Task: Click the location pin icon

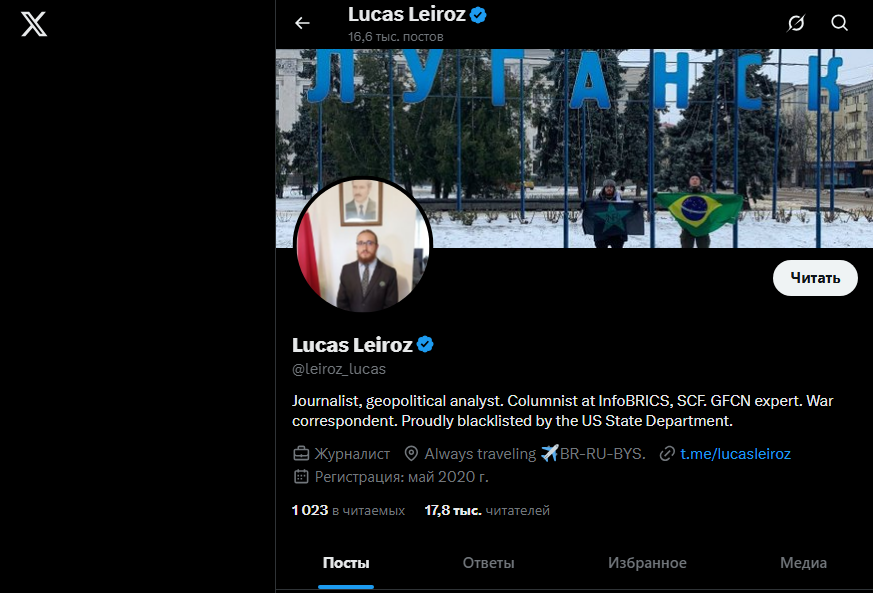Action: click(411, 454)
